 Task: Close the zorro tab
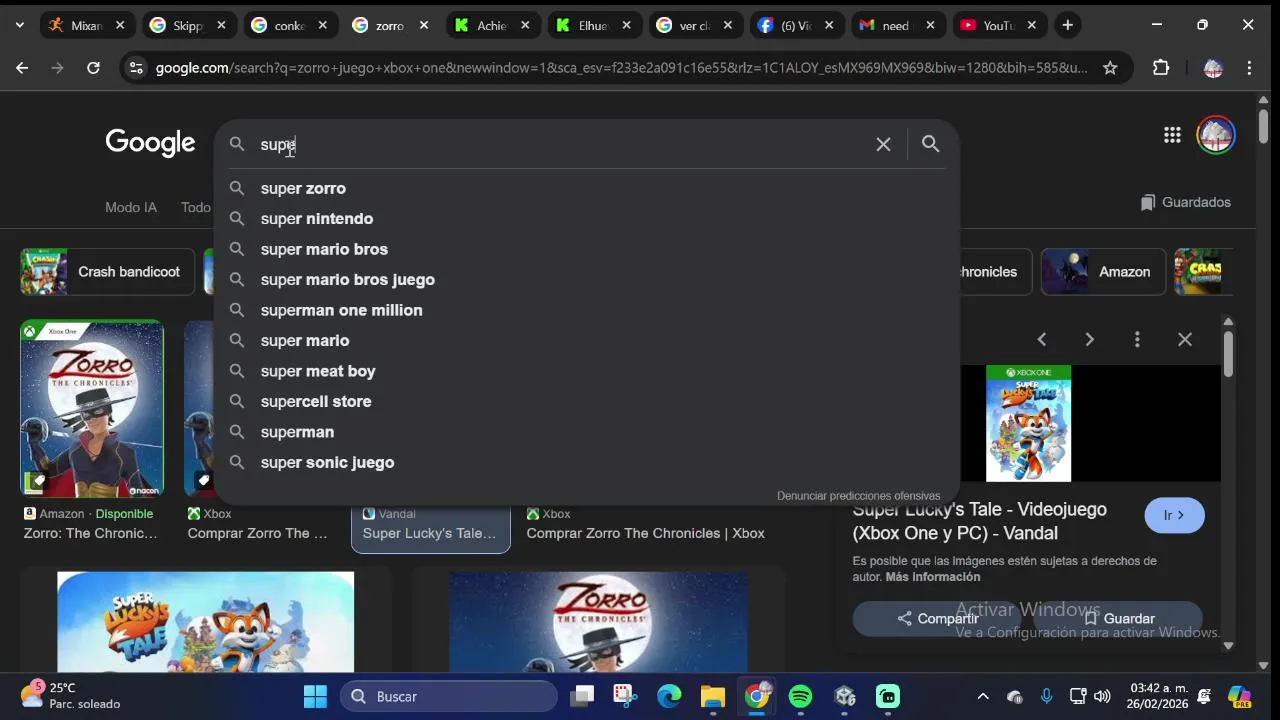click(x=424, y=25)
